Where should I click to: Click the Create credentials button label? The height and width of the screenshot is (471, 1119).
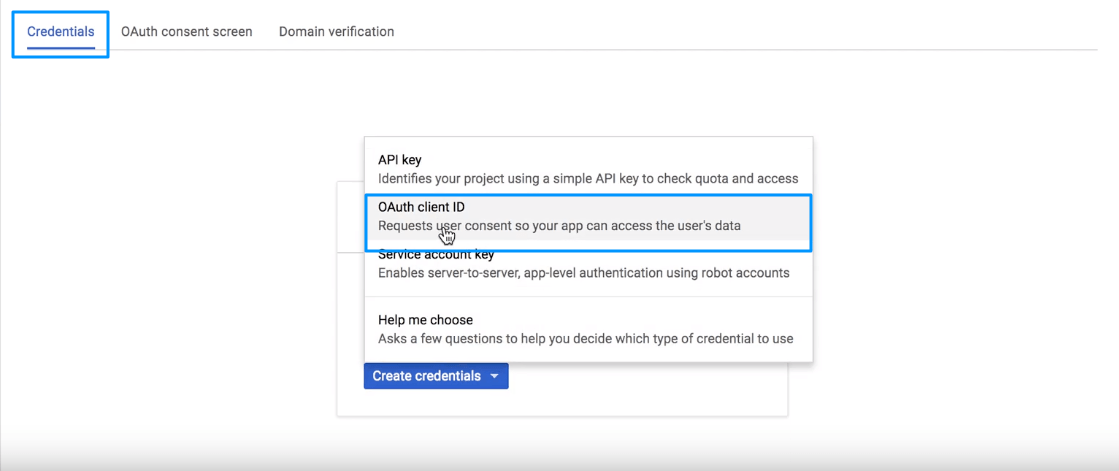coord(427,376)
